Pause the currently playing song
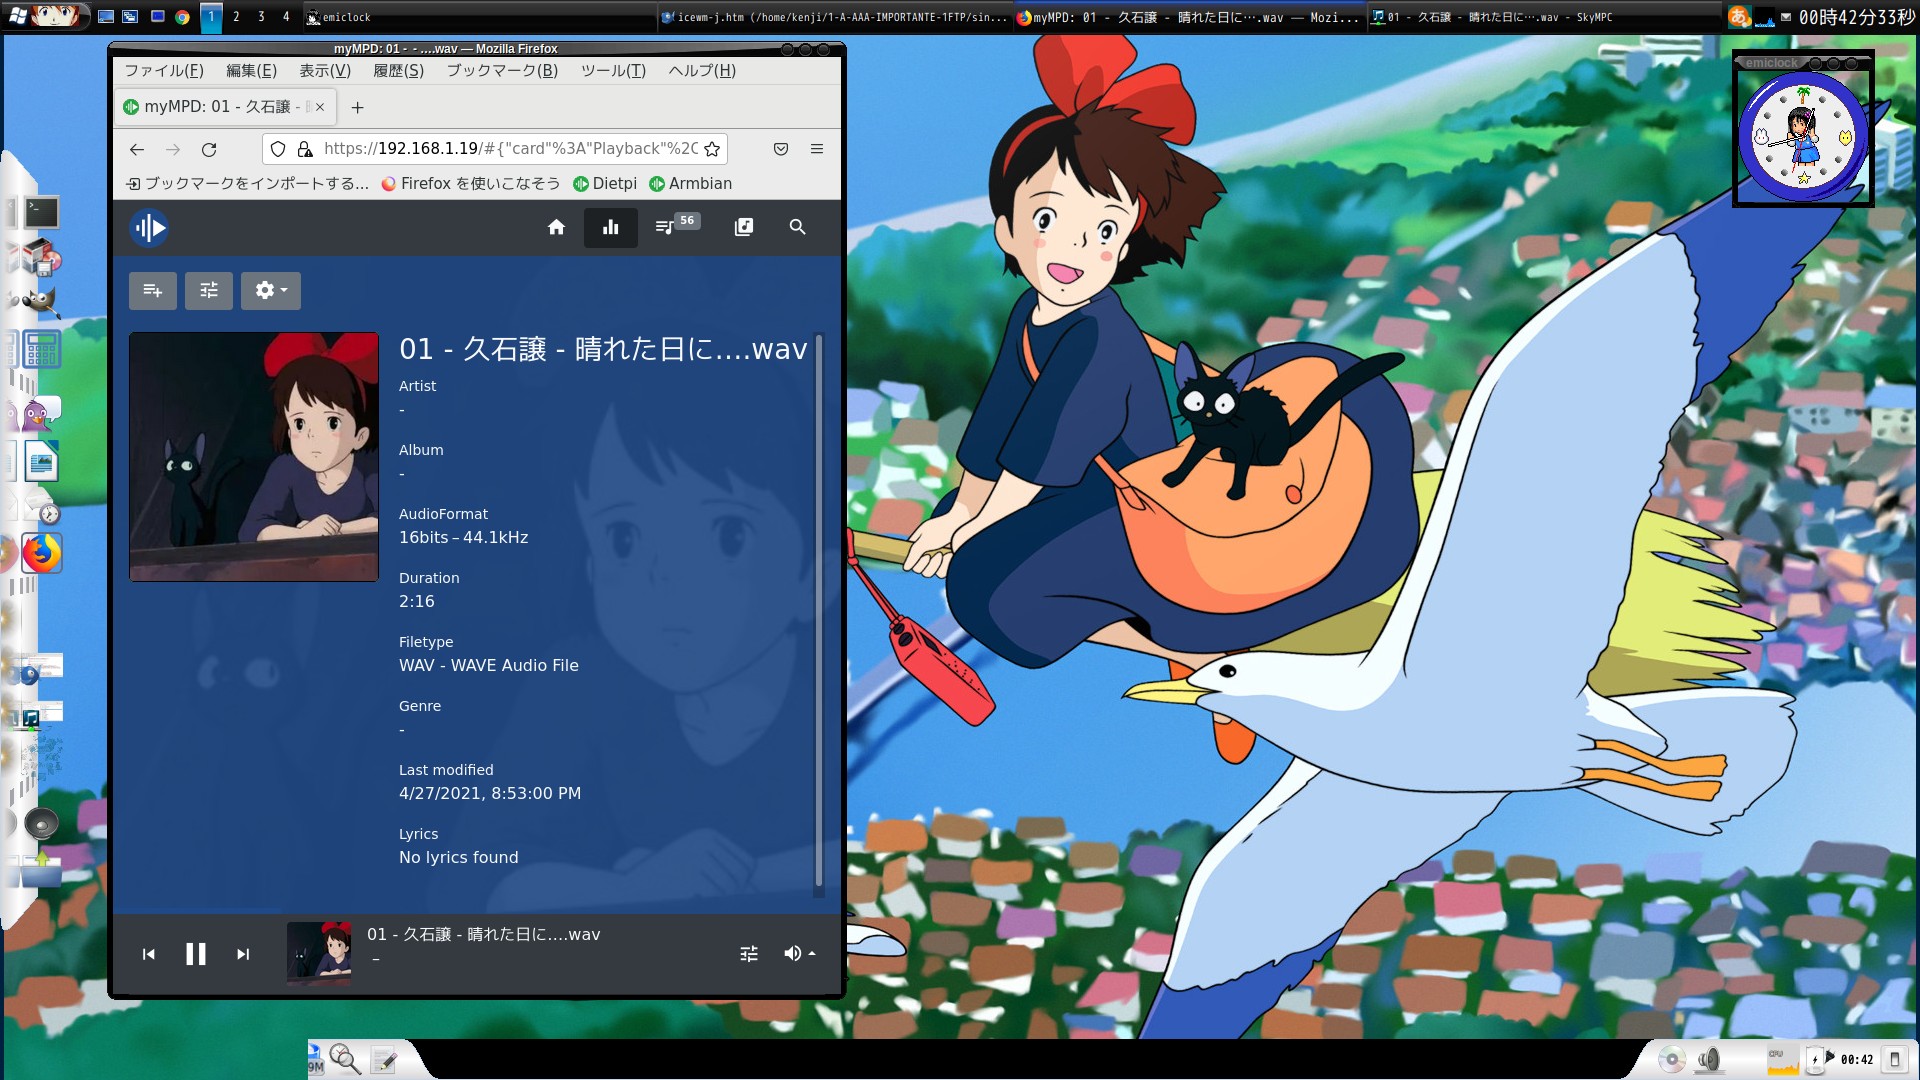The width and height of the screenshot is (1920, 1080). (196, 954)
